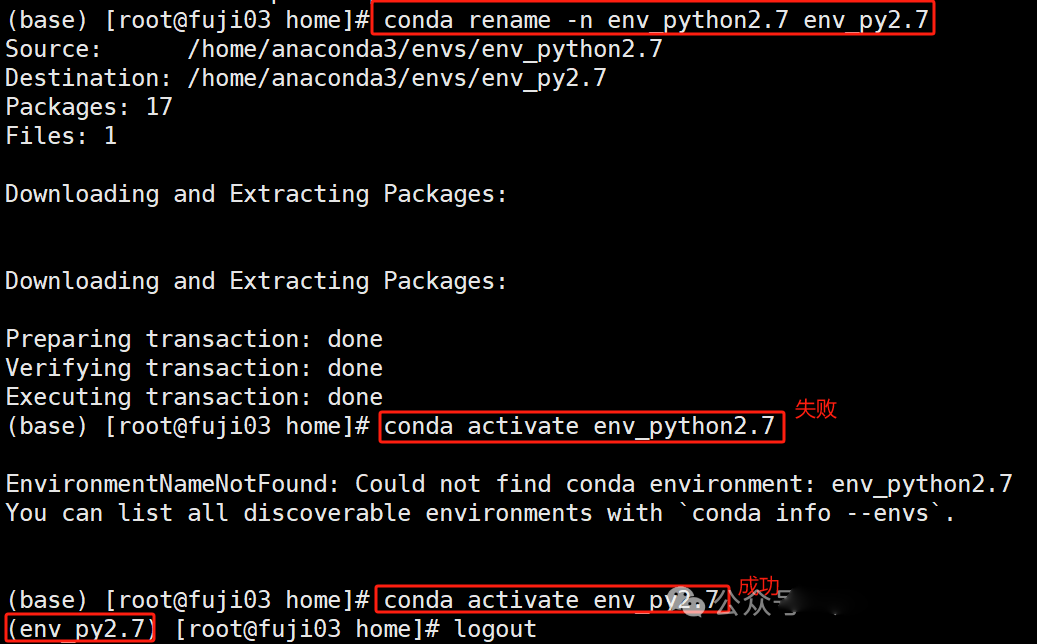Click the Destination path ending in env_py2.7
1037x644 pixels.
click(x=396, y=77)
